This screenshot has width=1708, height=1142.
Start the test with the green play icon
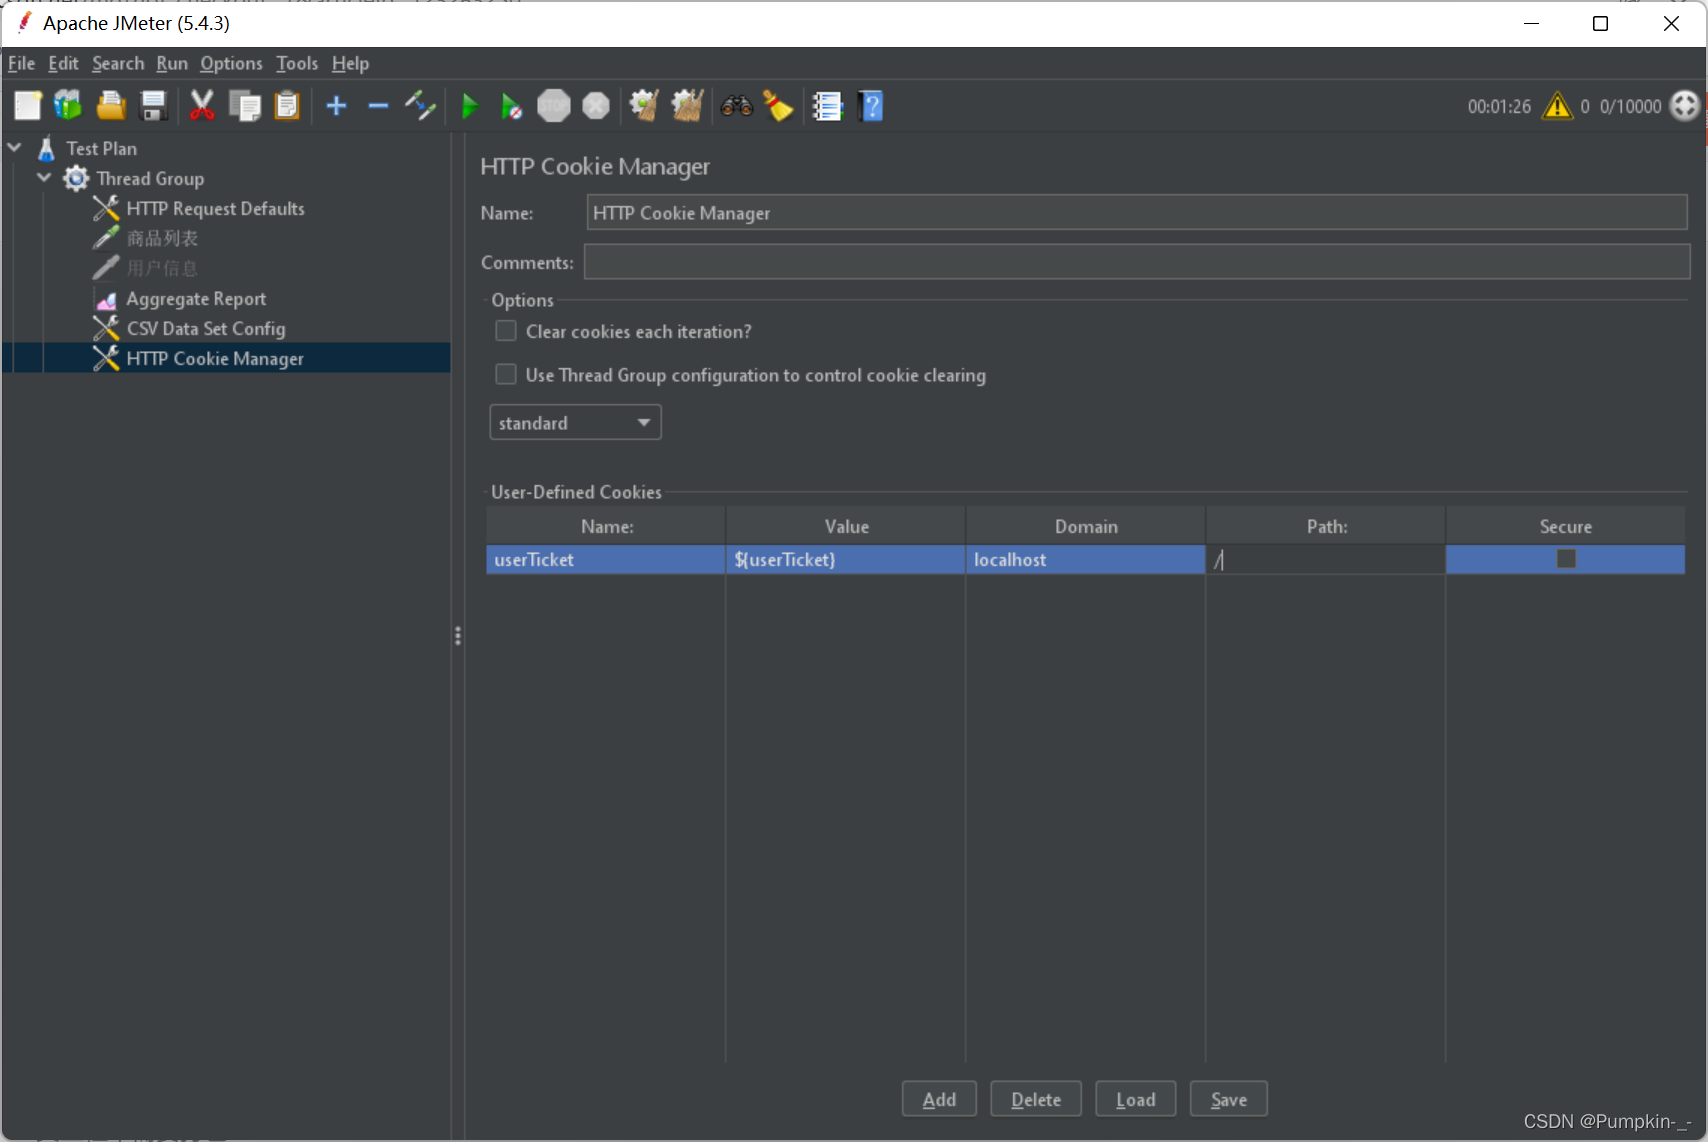[469, 105]
